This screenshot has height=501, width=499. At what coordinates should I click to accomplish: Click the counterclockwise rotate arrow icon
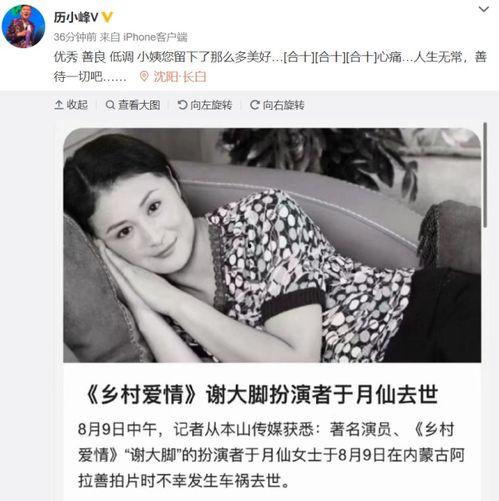182,105
